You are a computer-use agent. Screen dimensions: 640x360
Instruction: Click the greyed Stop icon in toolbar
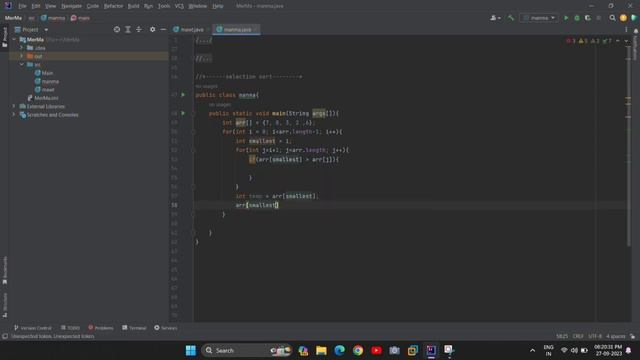pos(599,18)
